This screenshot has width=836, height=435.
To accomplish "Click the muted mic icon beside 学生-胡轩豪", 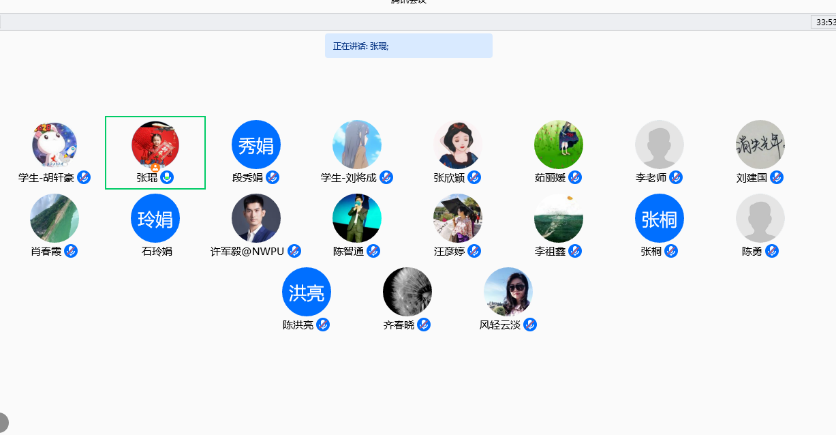I will 84,178.
